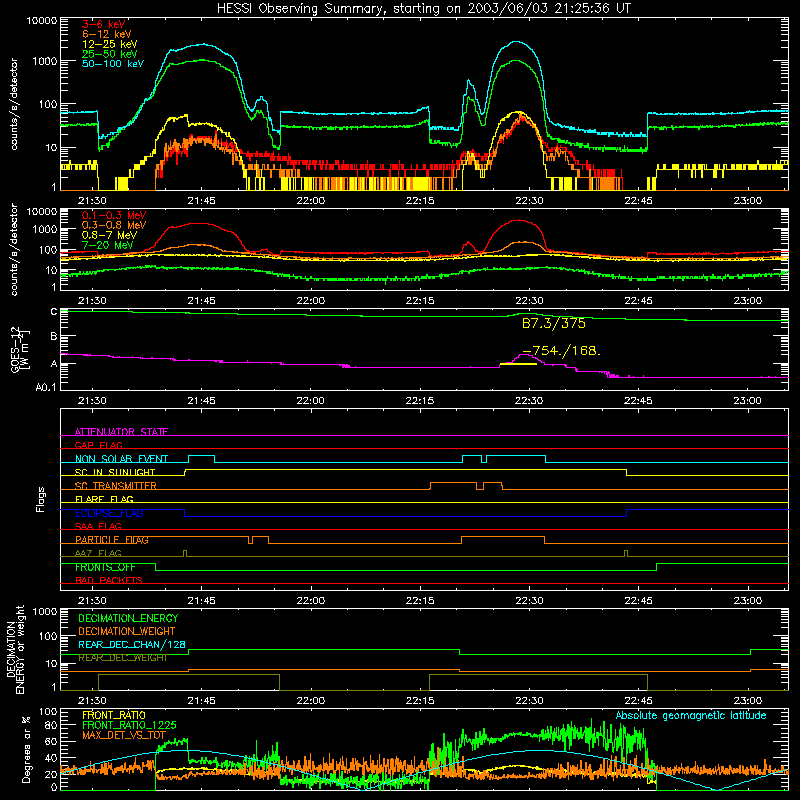The width and height of the screenshot is (800, 800).
Task: Click the 22:00 tick label under the top keV panel
Action: 310,201
